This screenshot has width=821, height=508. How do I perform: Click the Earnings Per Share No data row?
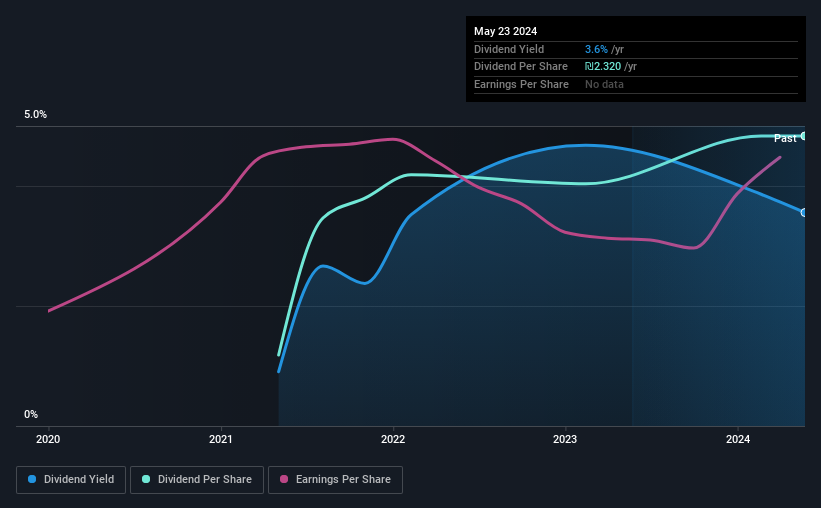[x=636, y=84]
